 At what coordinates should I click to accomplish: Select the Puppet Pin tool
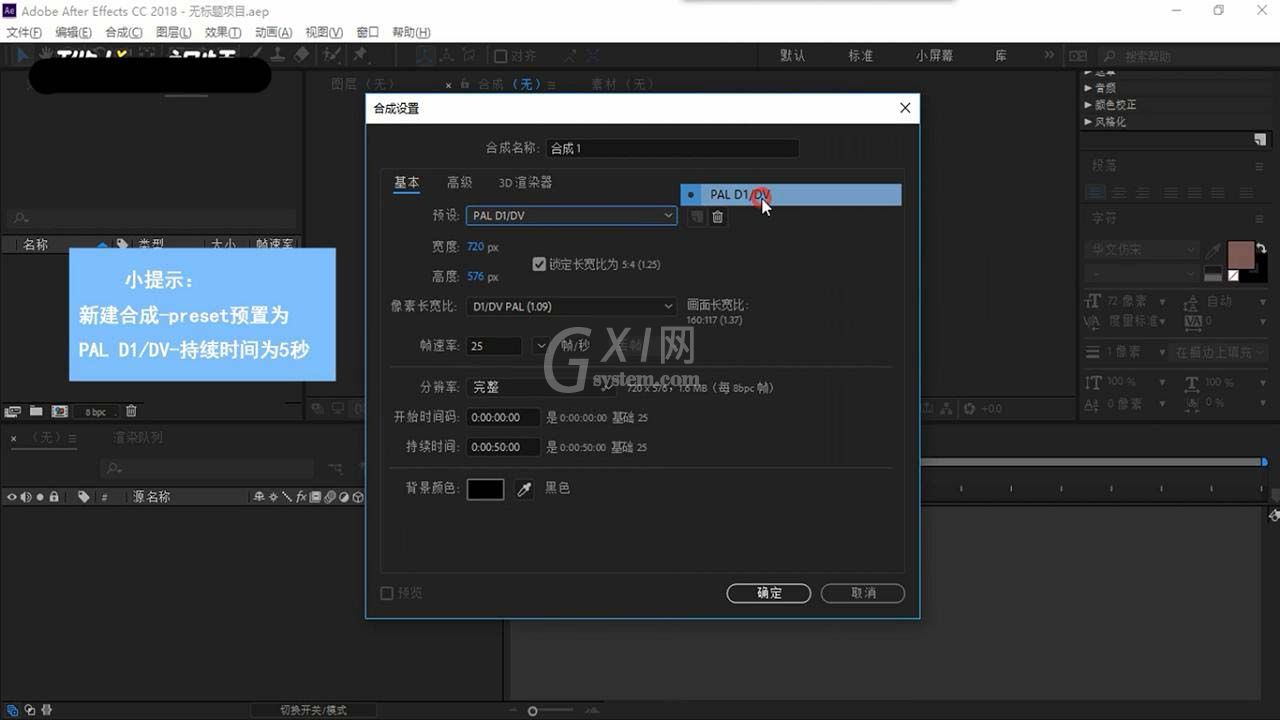point(359,55)
